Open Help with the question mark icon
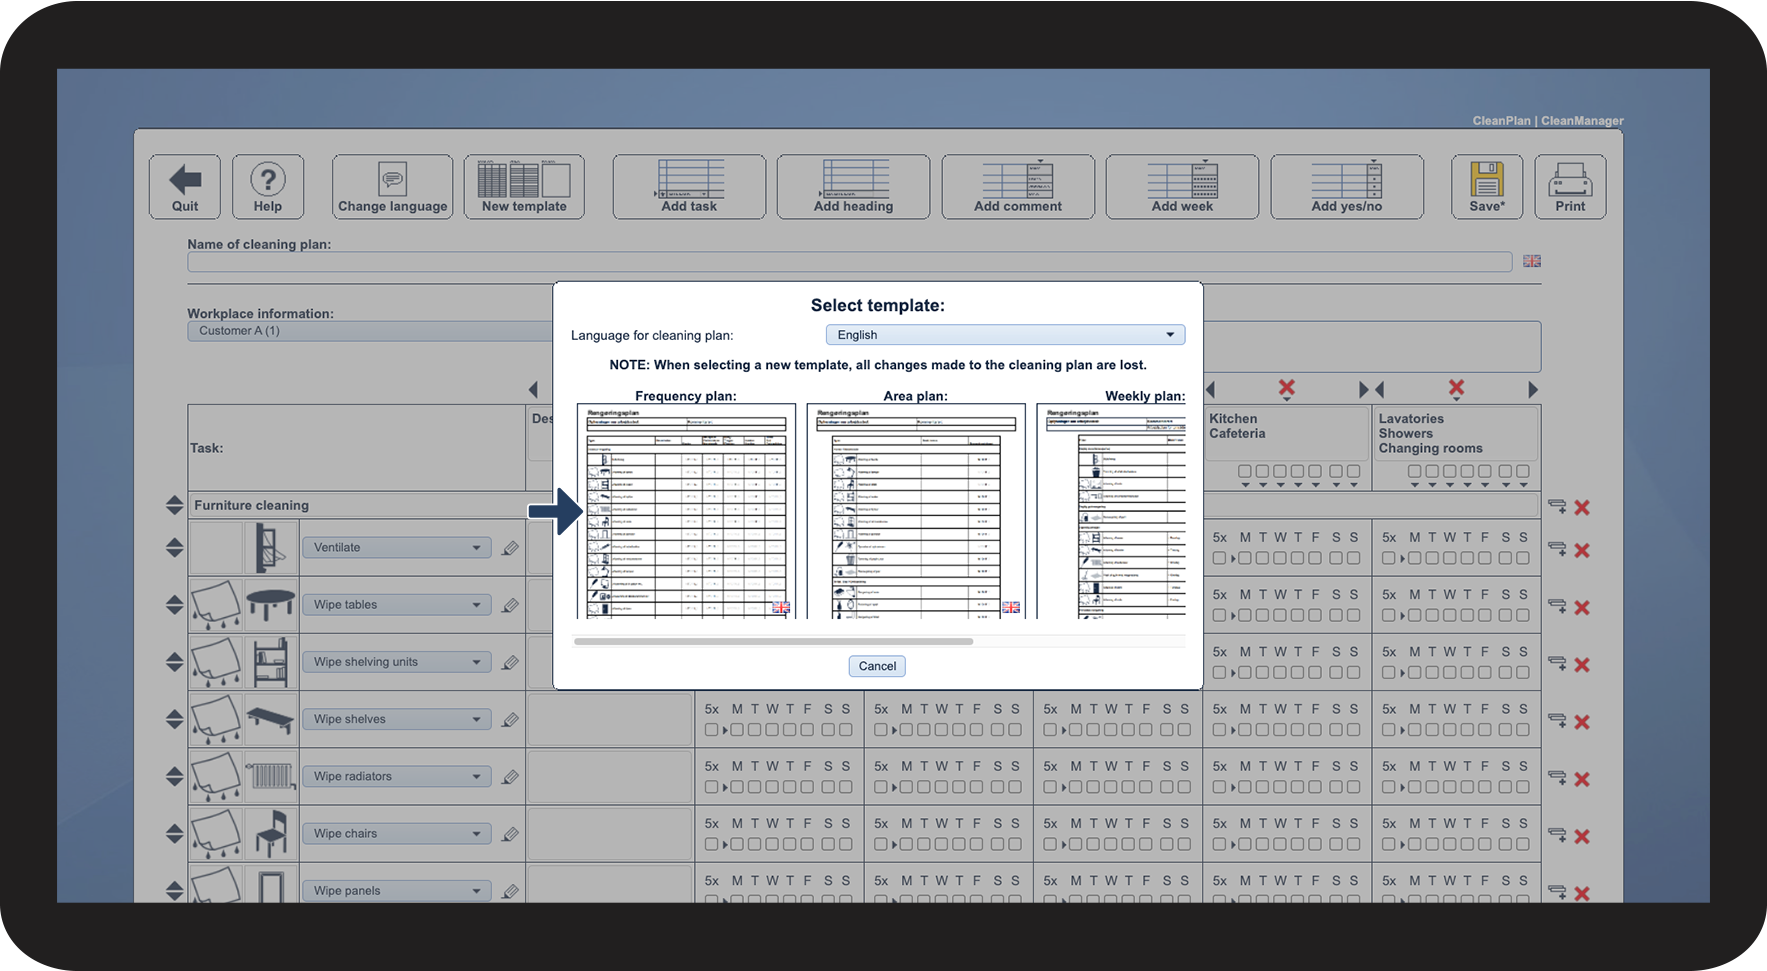 [x=267, y=181]
